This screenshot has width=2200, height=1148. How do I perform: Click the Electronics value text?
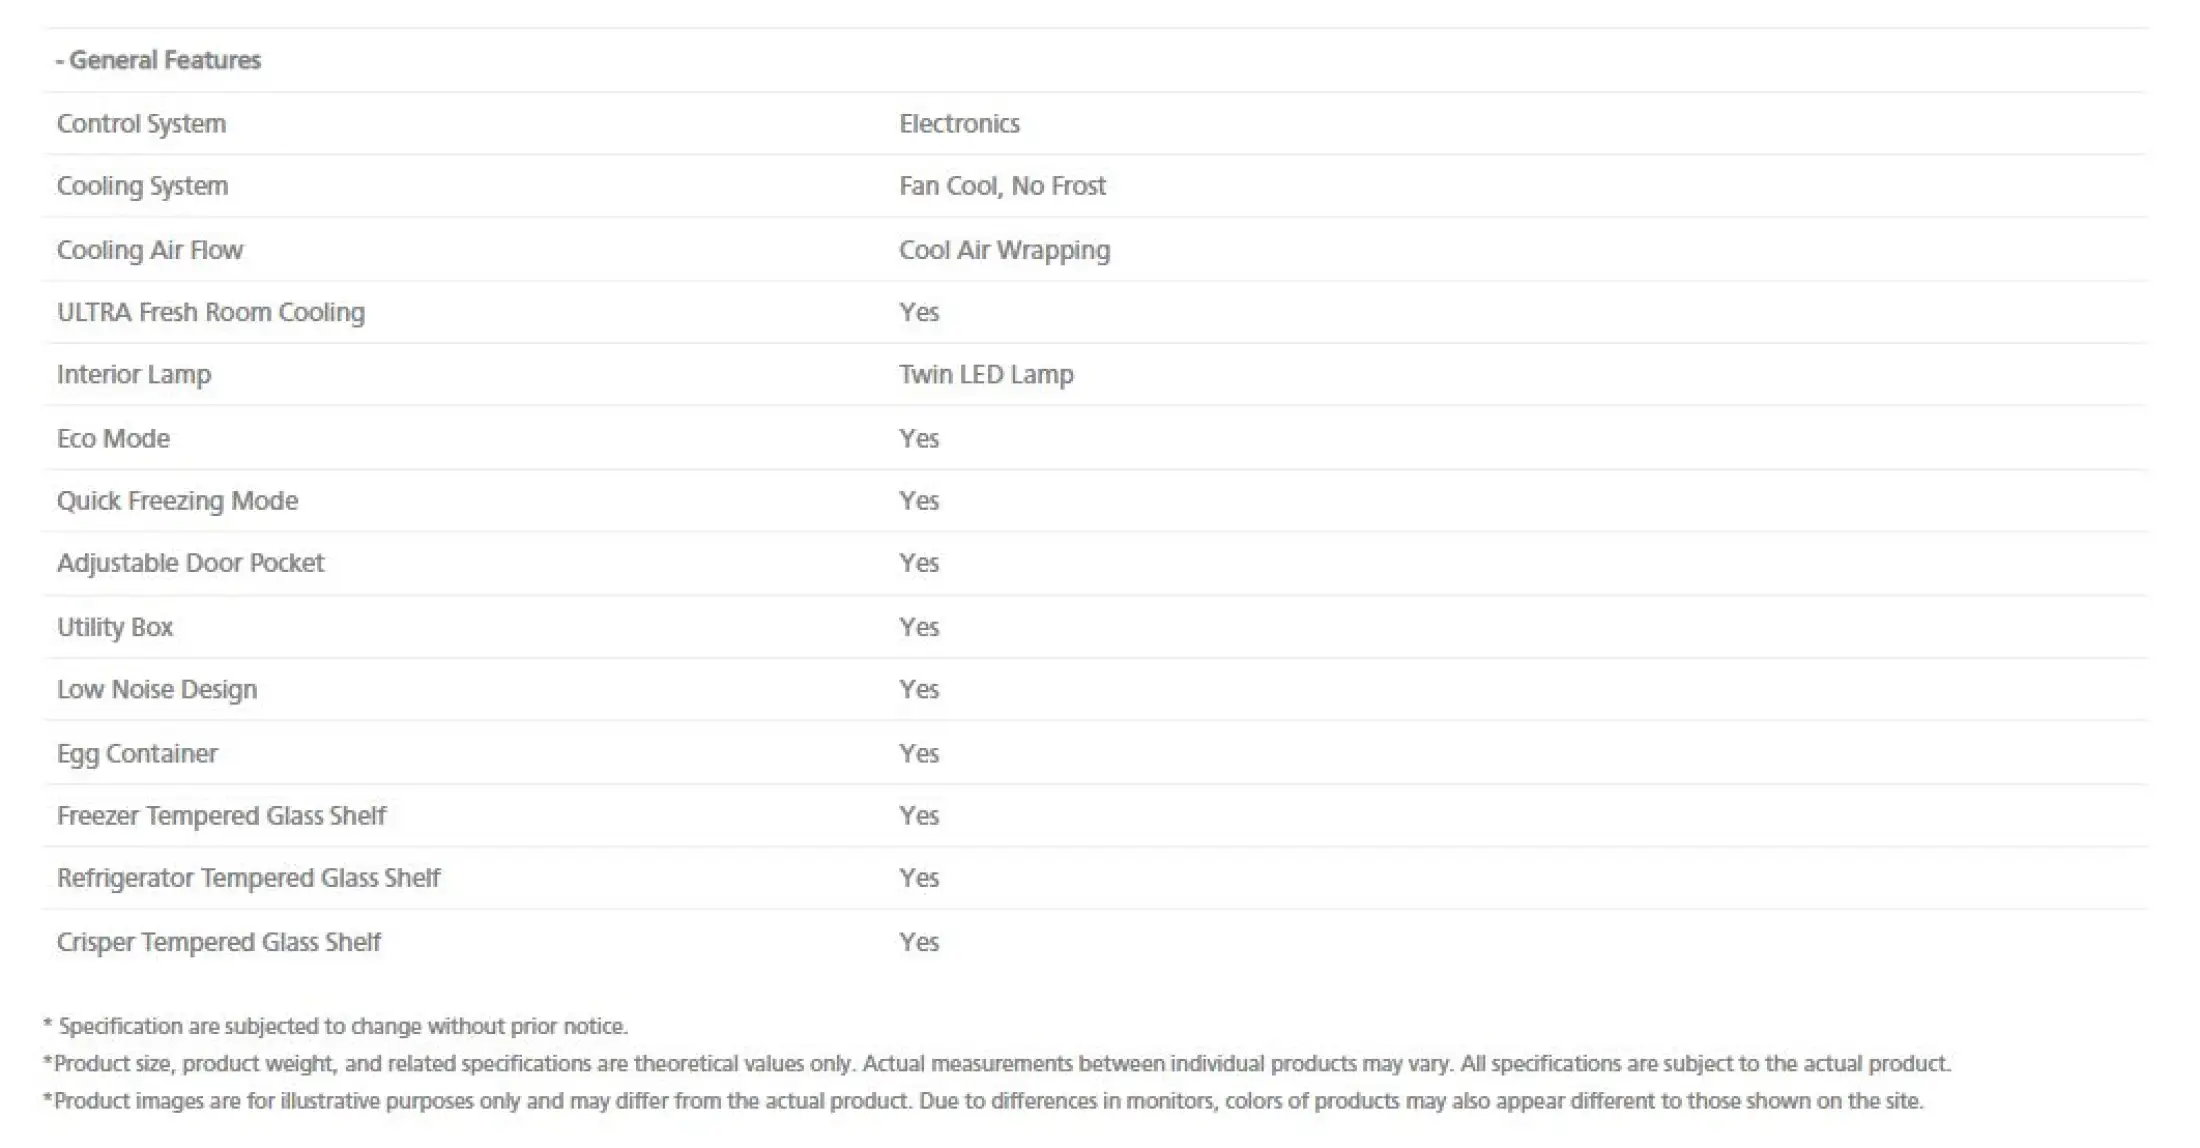959,124
